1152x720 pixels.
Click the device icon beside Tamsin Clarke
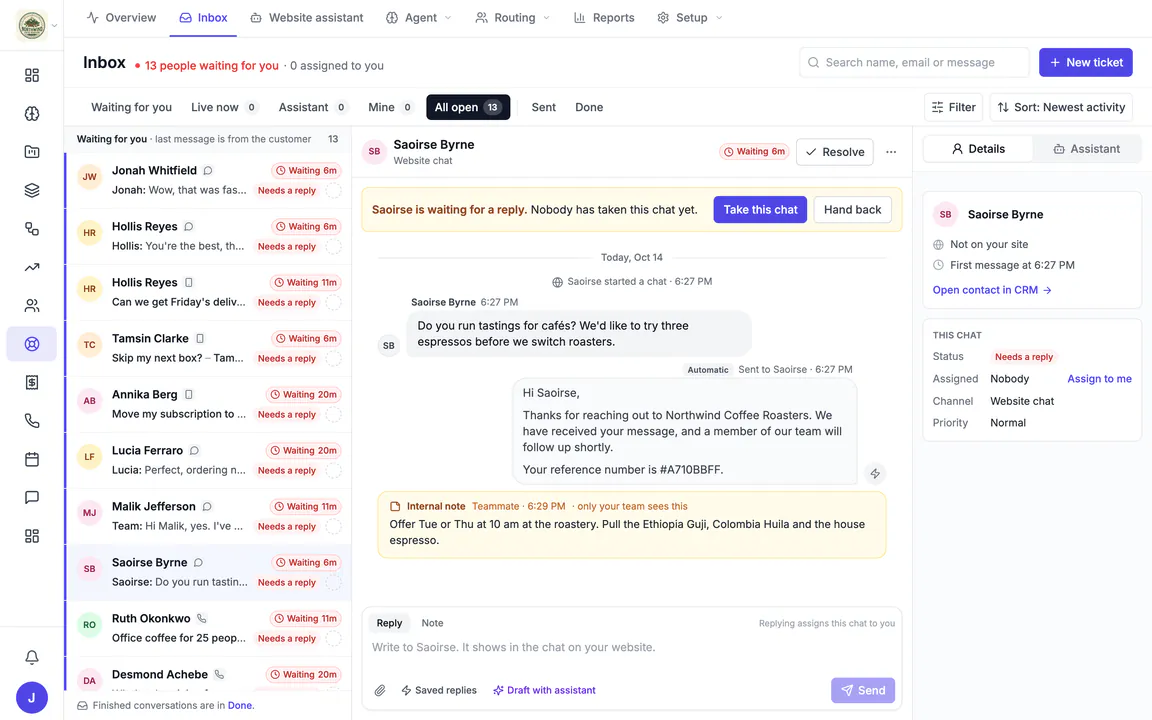[200, 339]
